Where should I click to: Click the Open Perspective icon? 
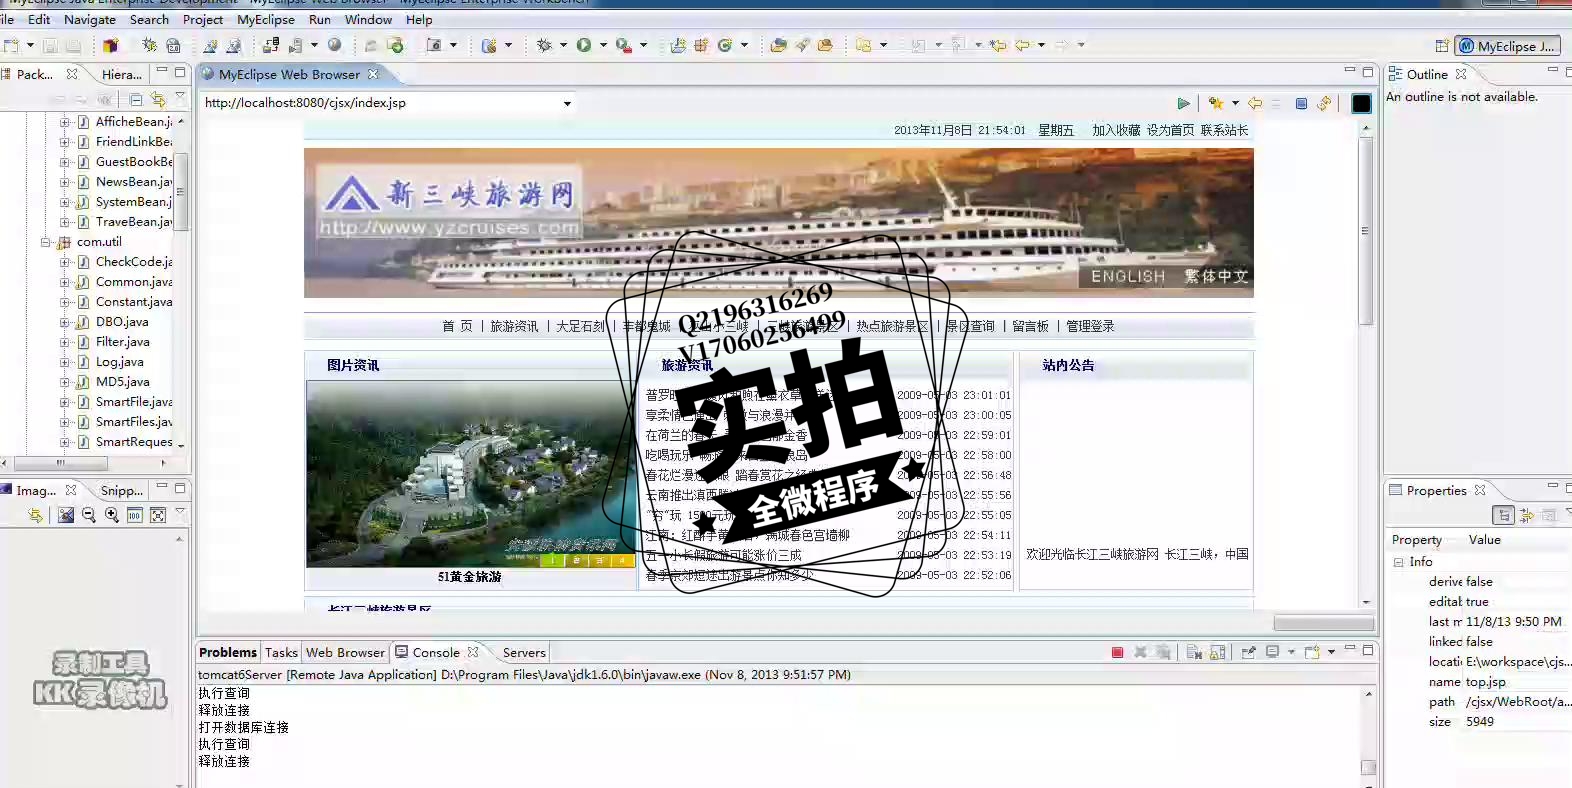1442,46
